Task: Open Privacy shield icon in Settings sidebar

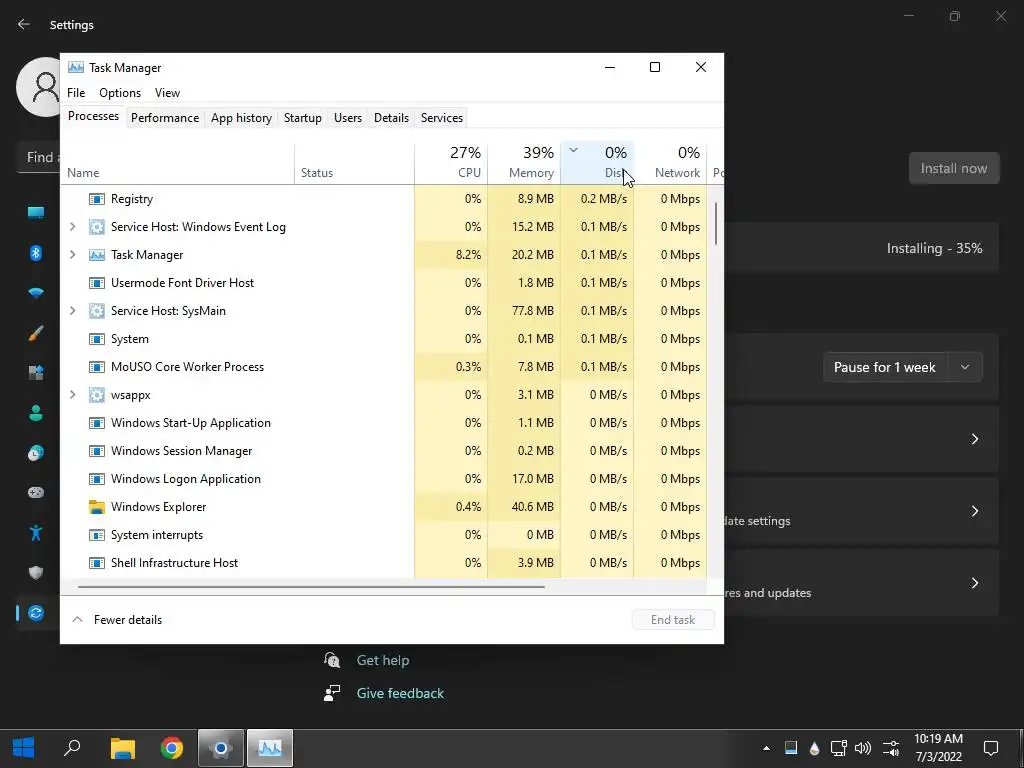Action: click(36, 573)
